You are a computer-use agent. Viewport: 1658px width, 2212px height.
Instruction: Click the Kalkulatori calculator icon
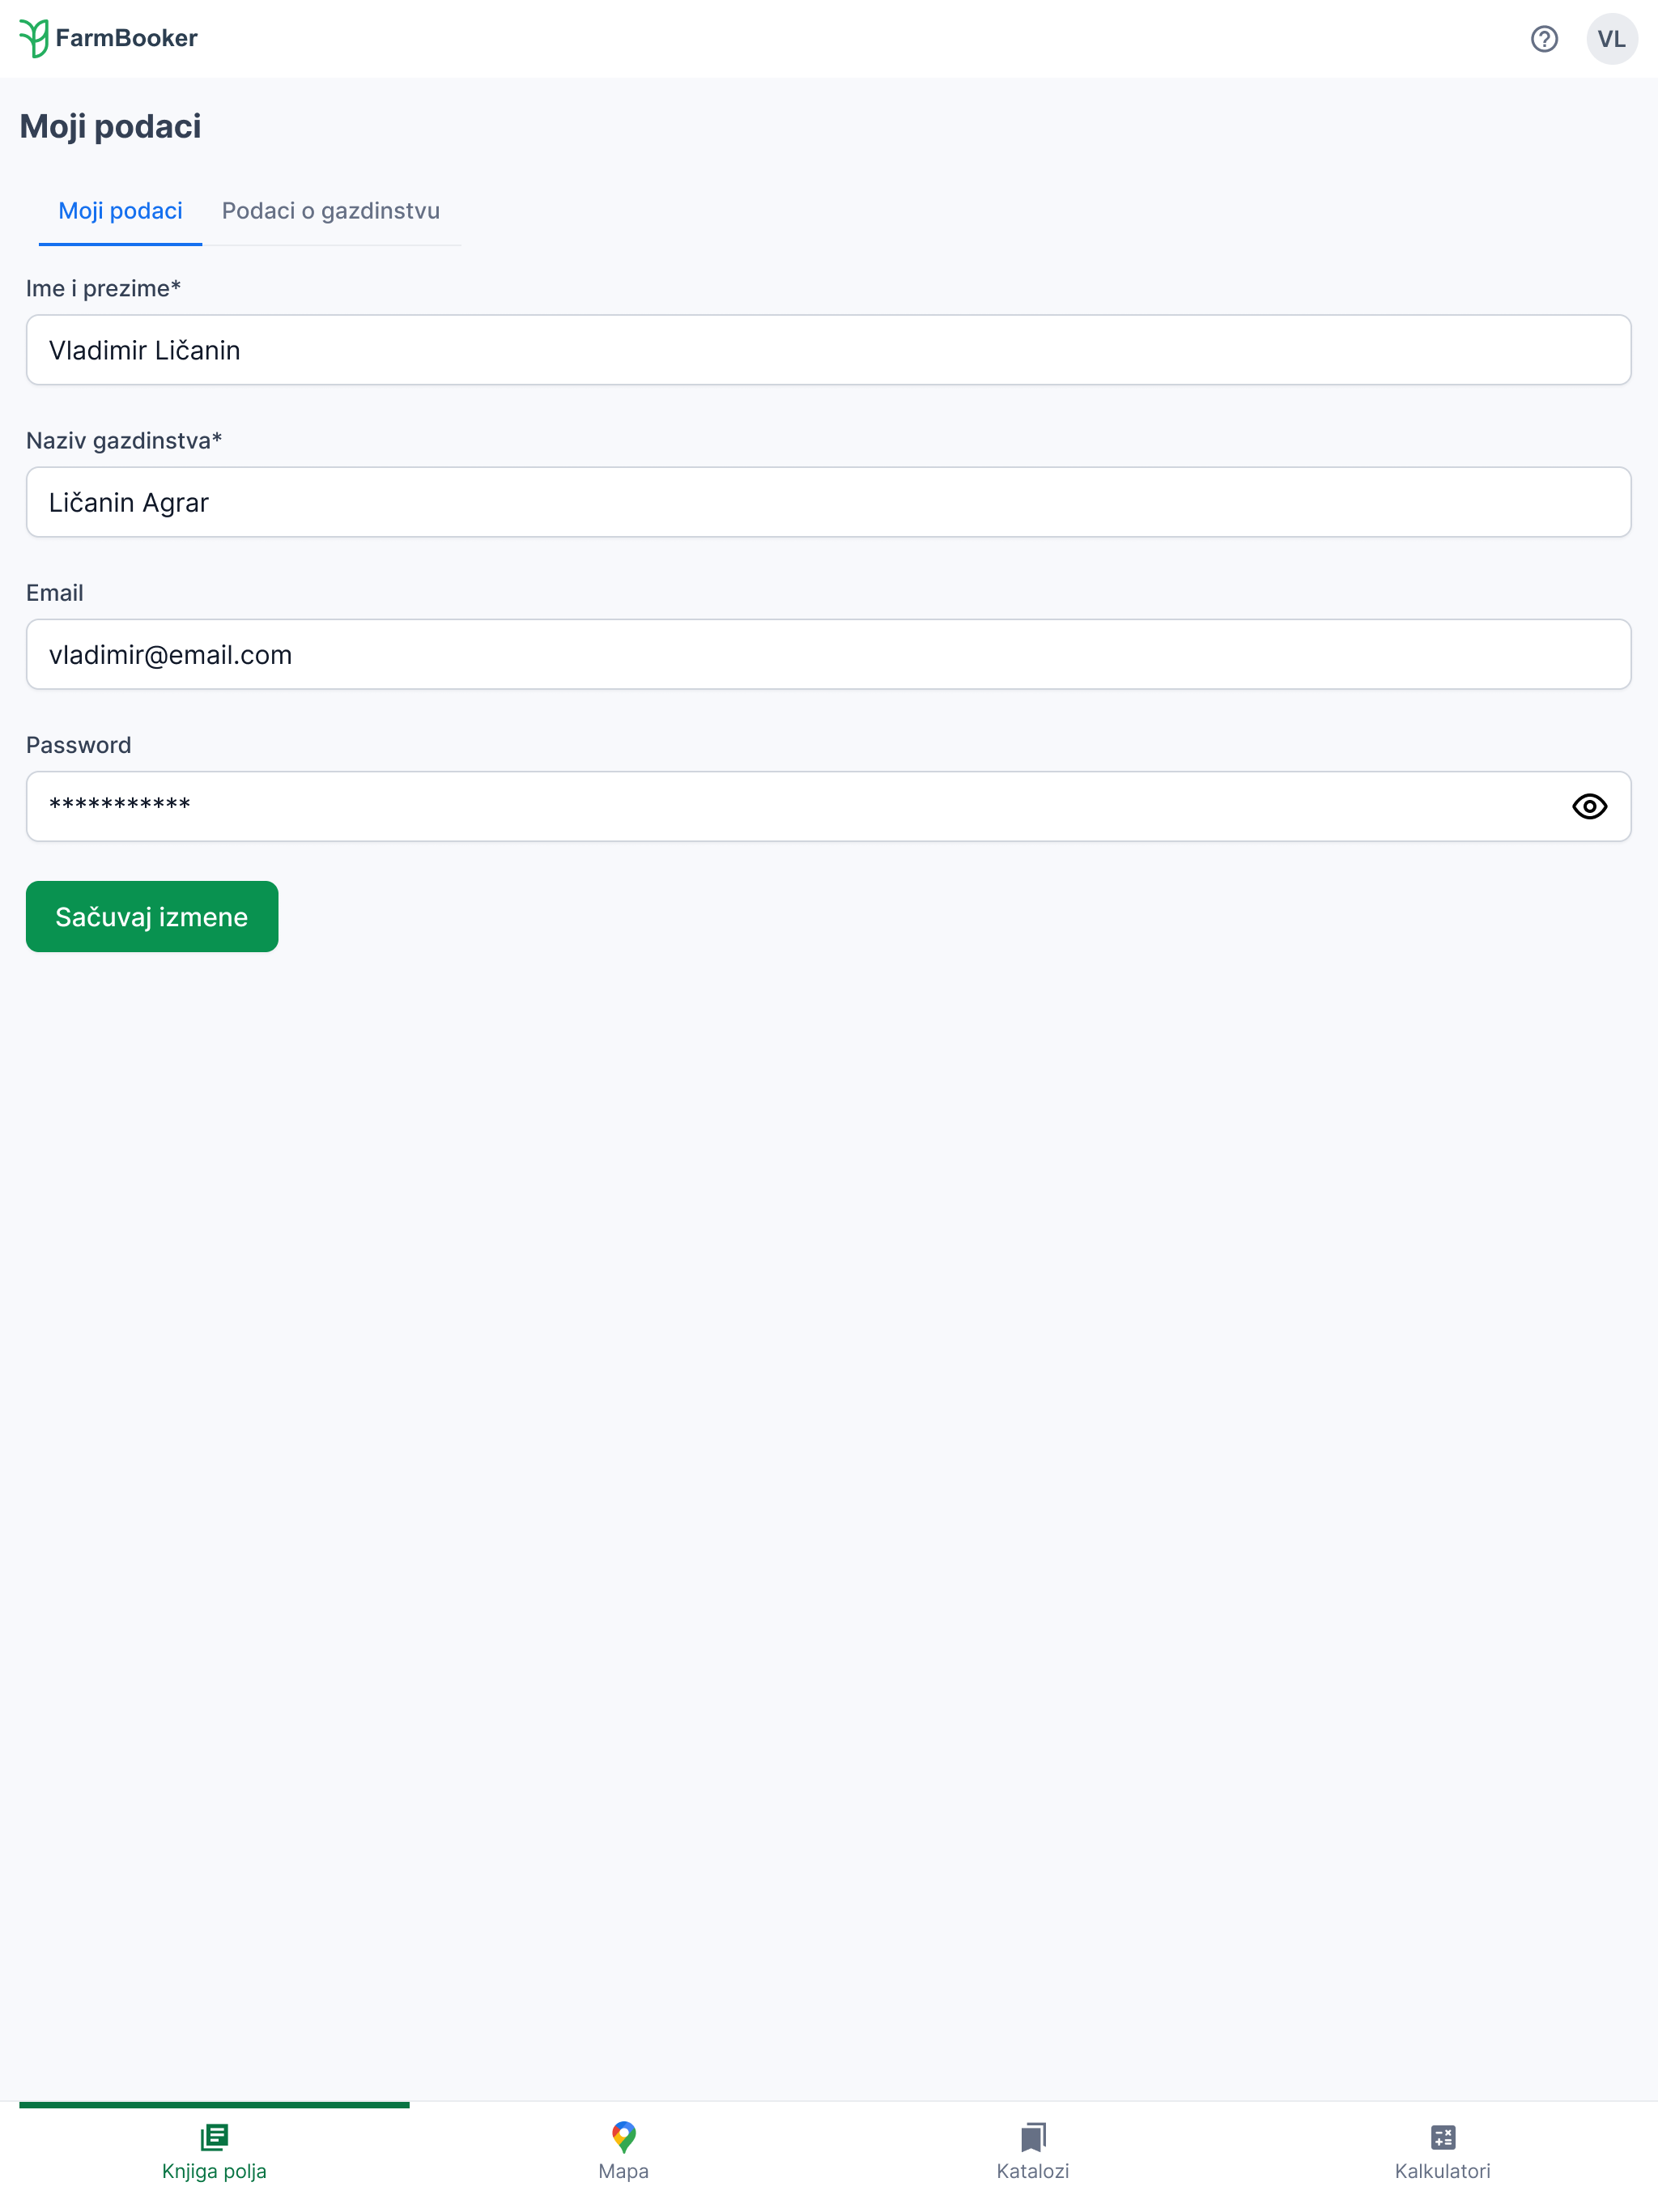coord(1443,2138)
